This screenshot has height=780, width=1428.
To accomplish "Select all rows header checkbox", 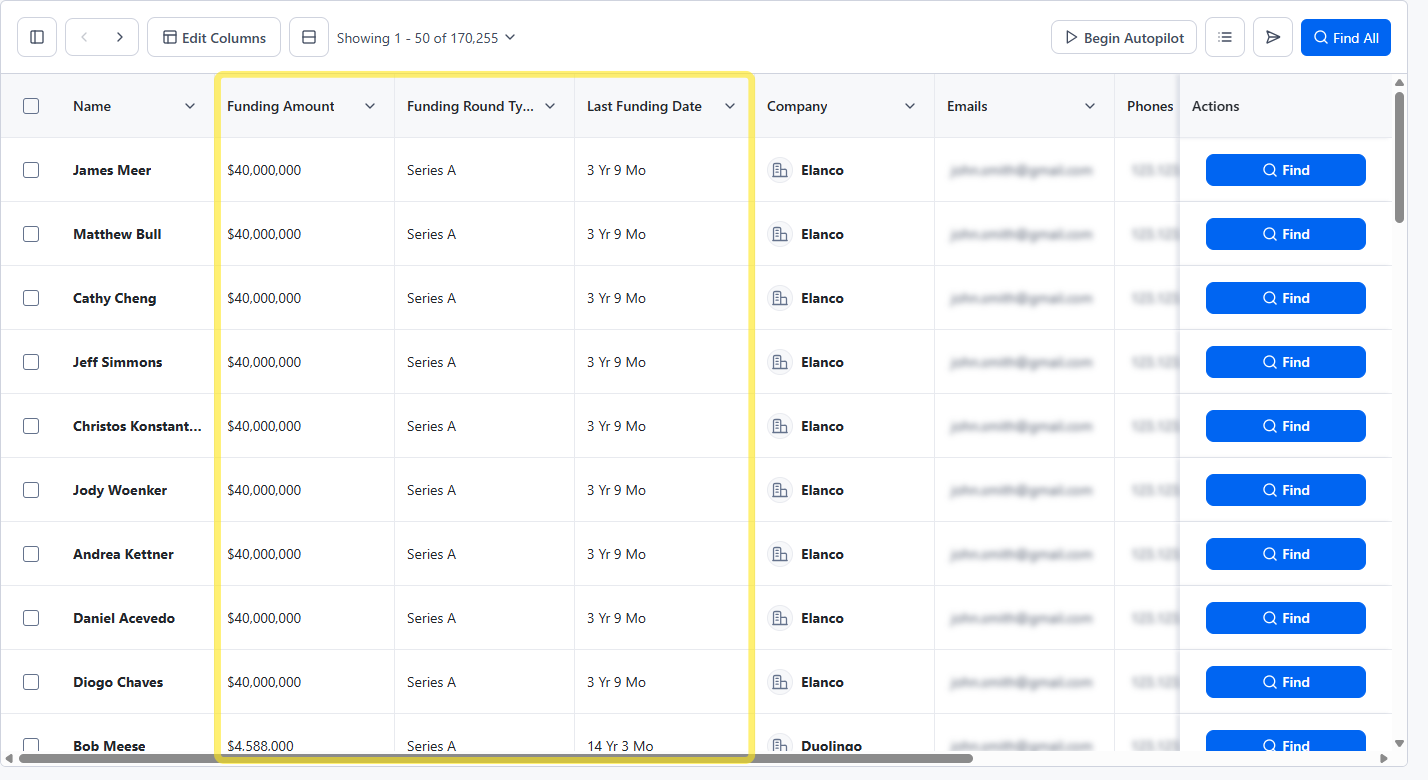I will 31,106.
